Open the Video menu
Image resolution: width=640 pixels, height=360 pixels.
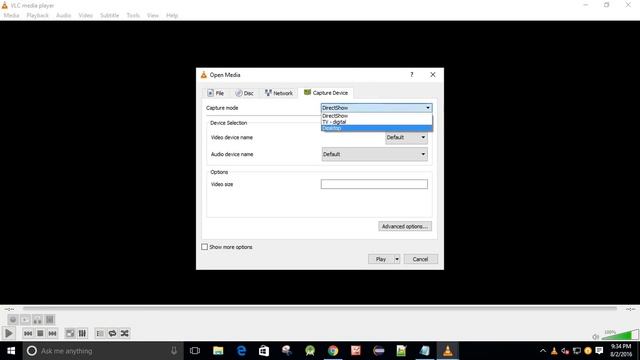pos(86,16)
